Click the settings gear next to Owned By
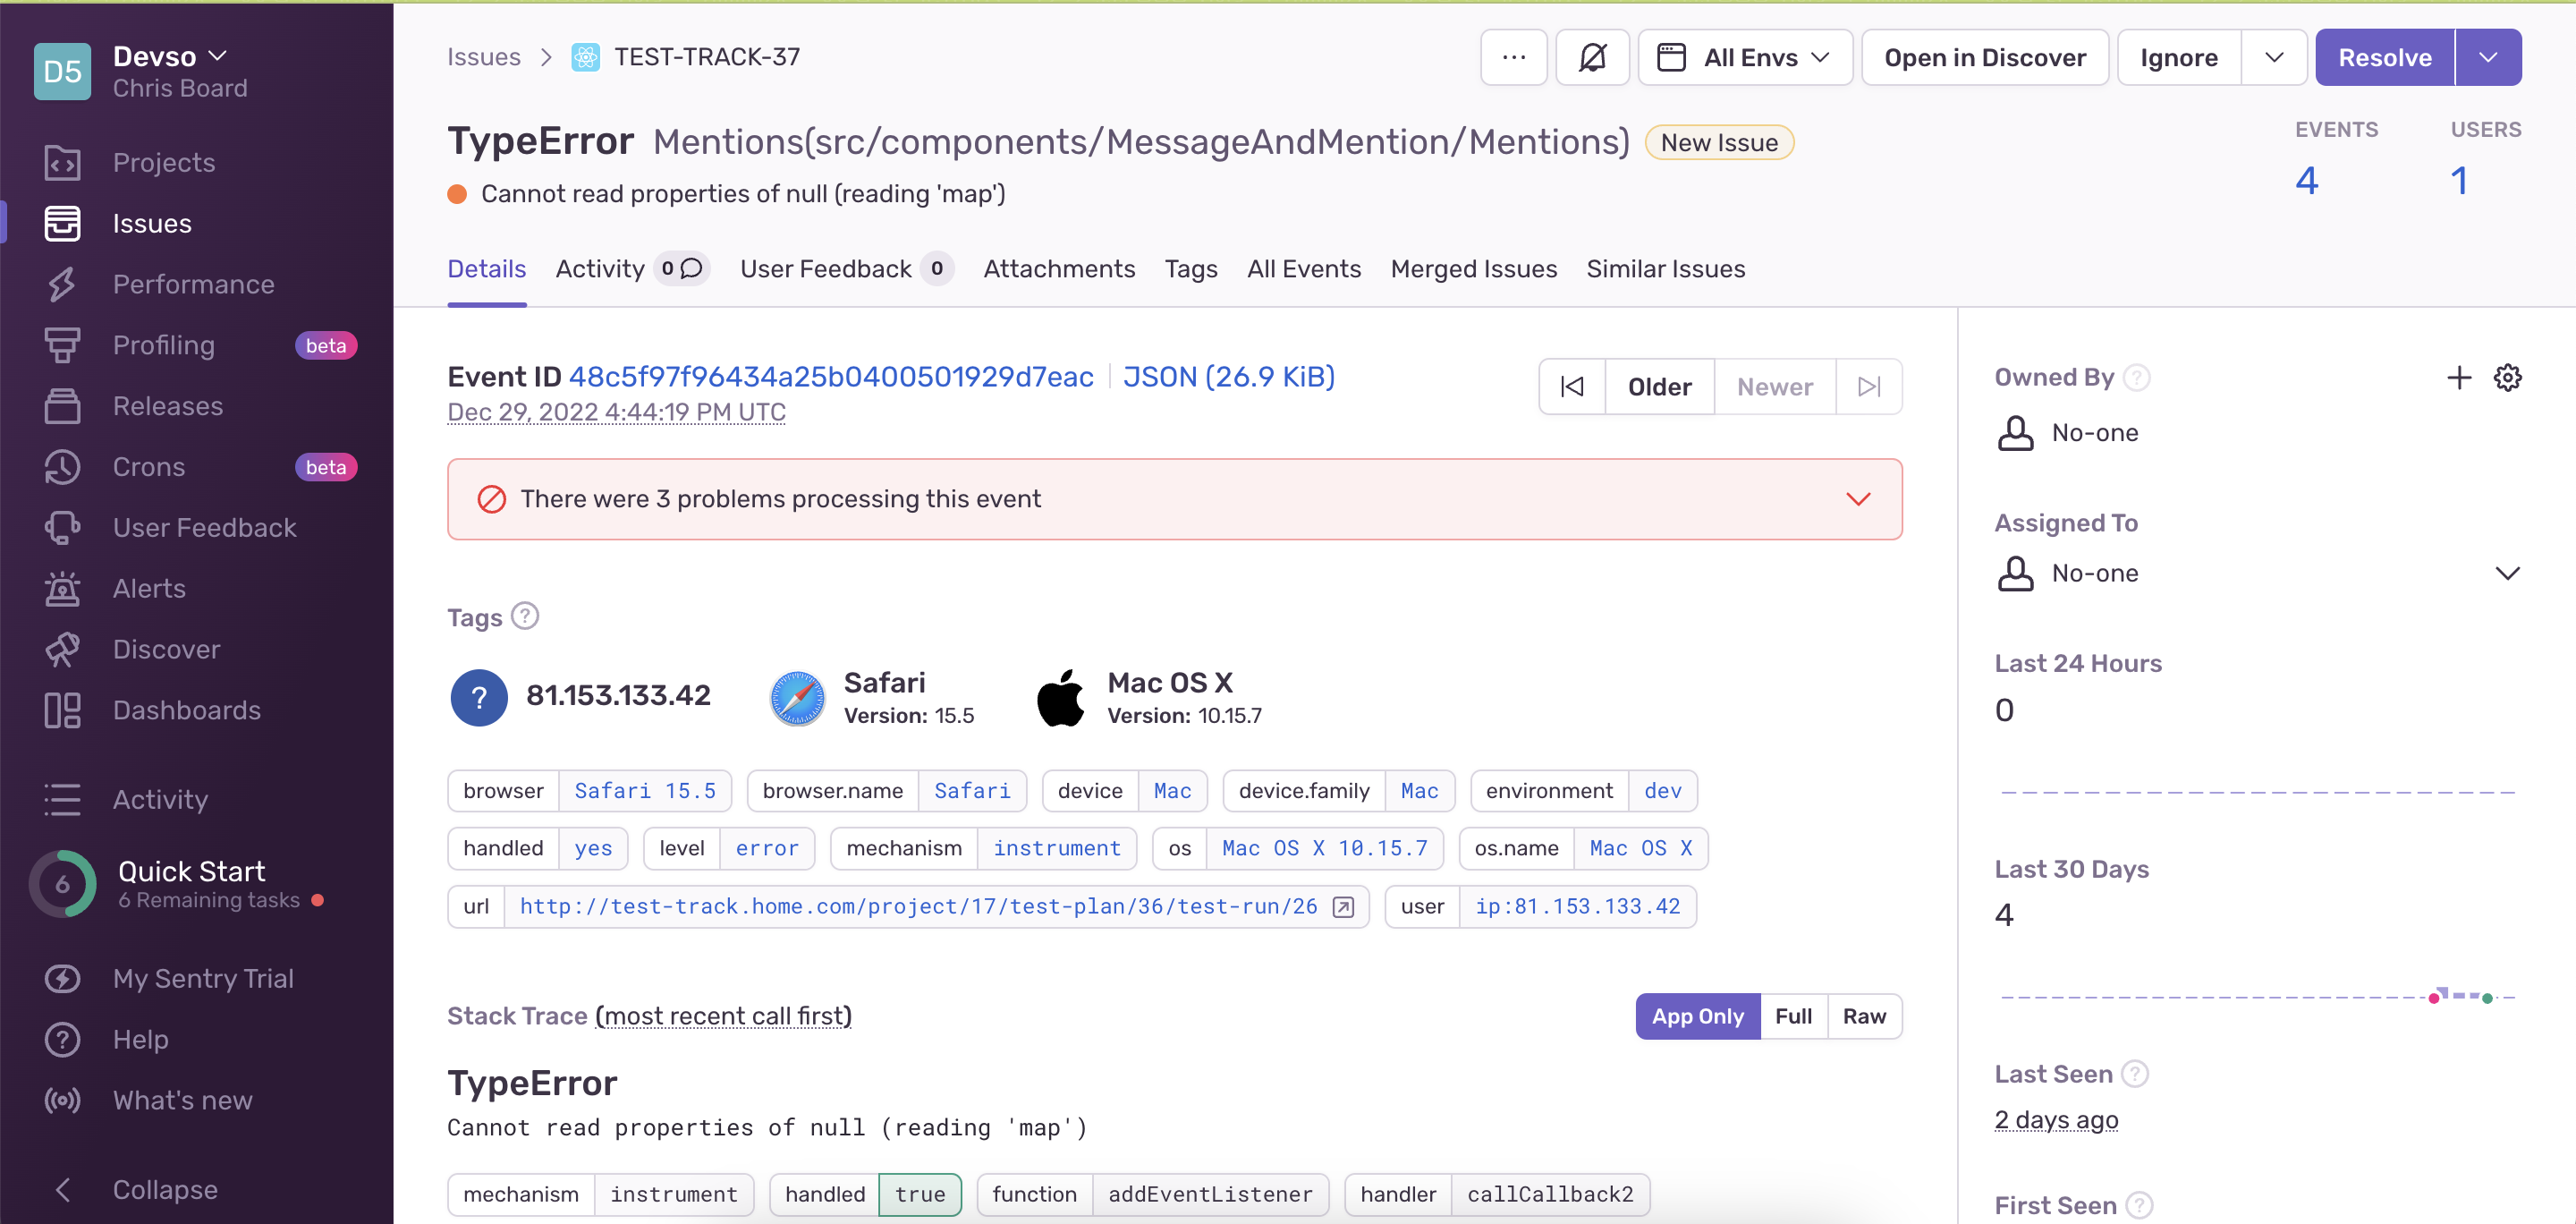Image resolution: width=2576 pixels, height=1224 pixels. [x=2507, y=378]
